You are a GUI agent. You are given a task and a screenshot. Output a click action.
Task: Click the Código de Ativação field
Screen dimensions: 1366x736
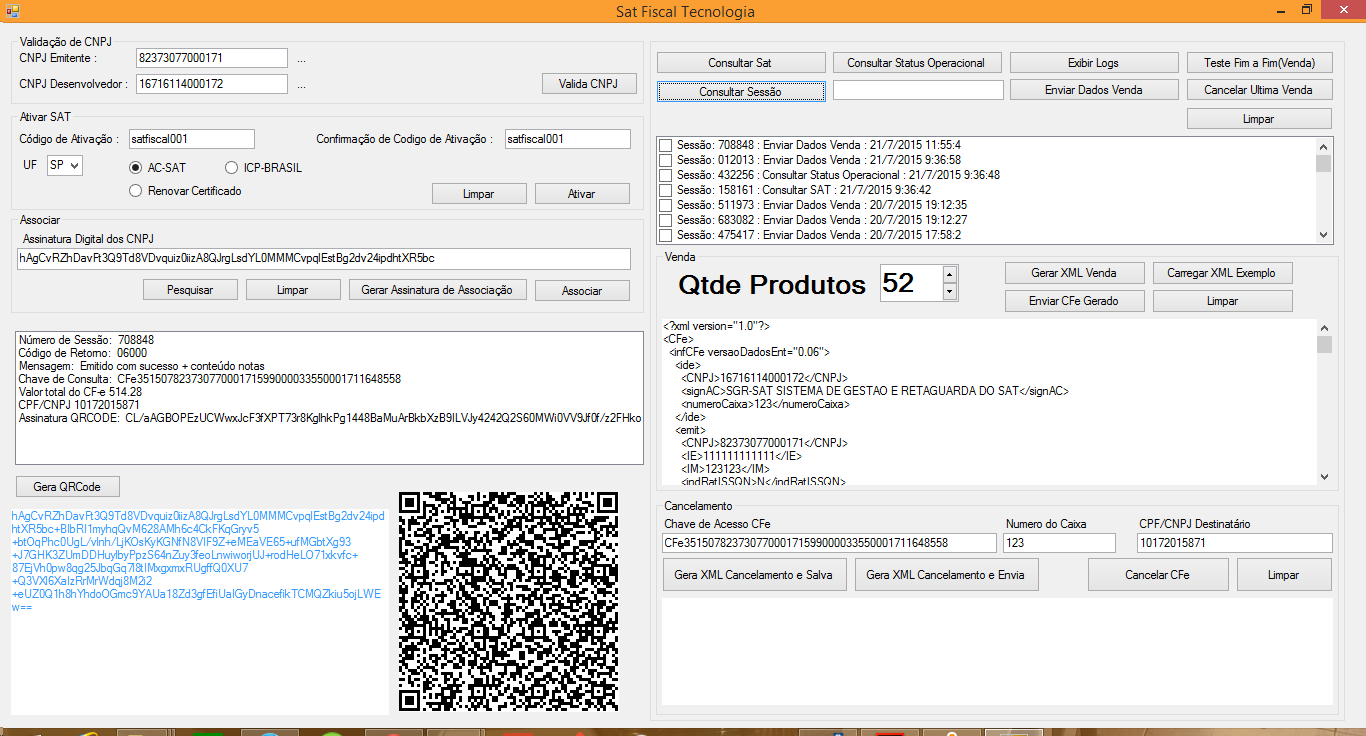pos(191,139)
